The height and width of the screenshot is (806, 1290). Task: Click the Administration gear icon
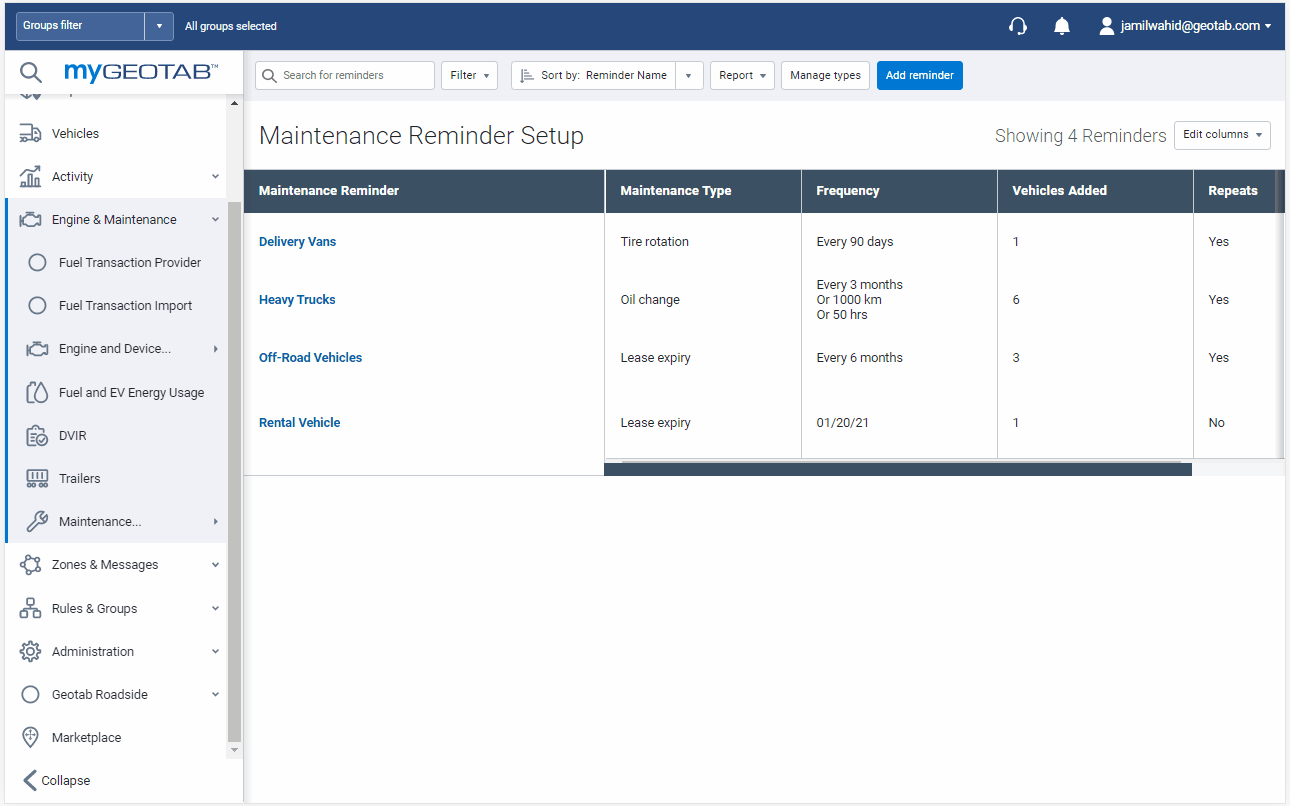(x=31, y=651)
